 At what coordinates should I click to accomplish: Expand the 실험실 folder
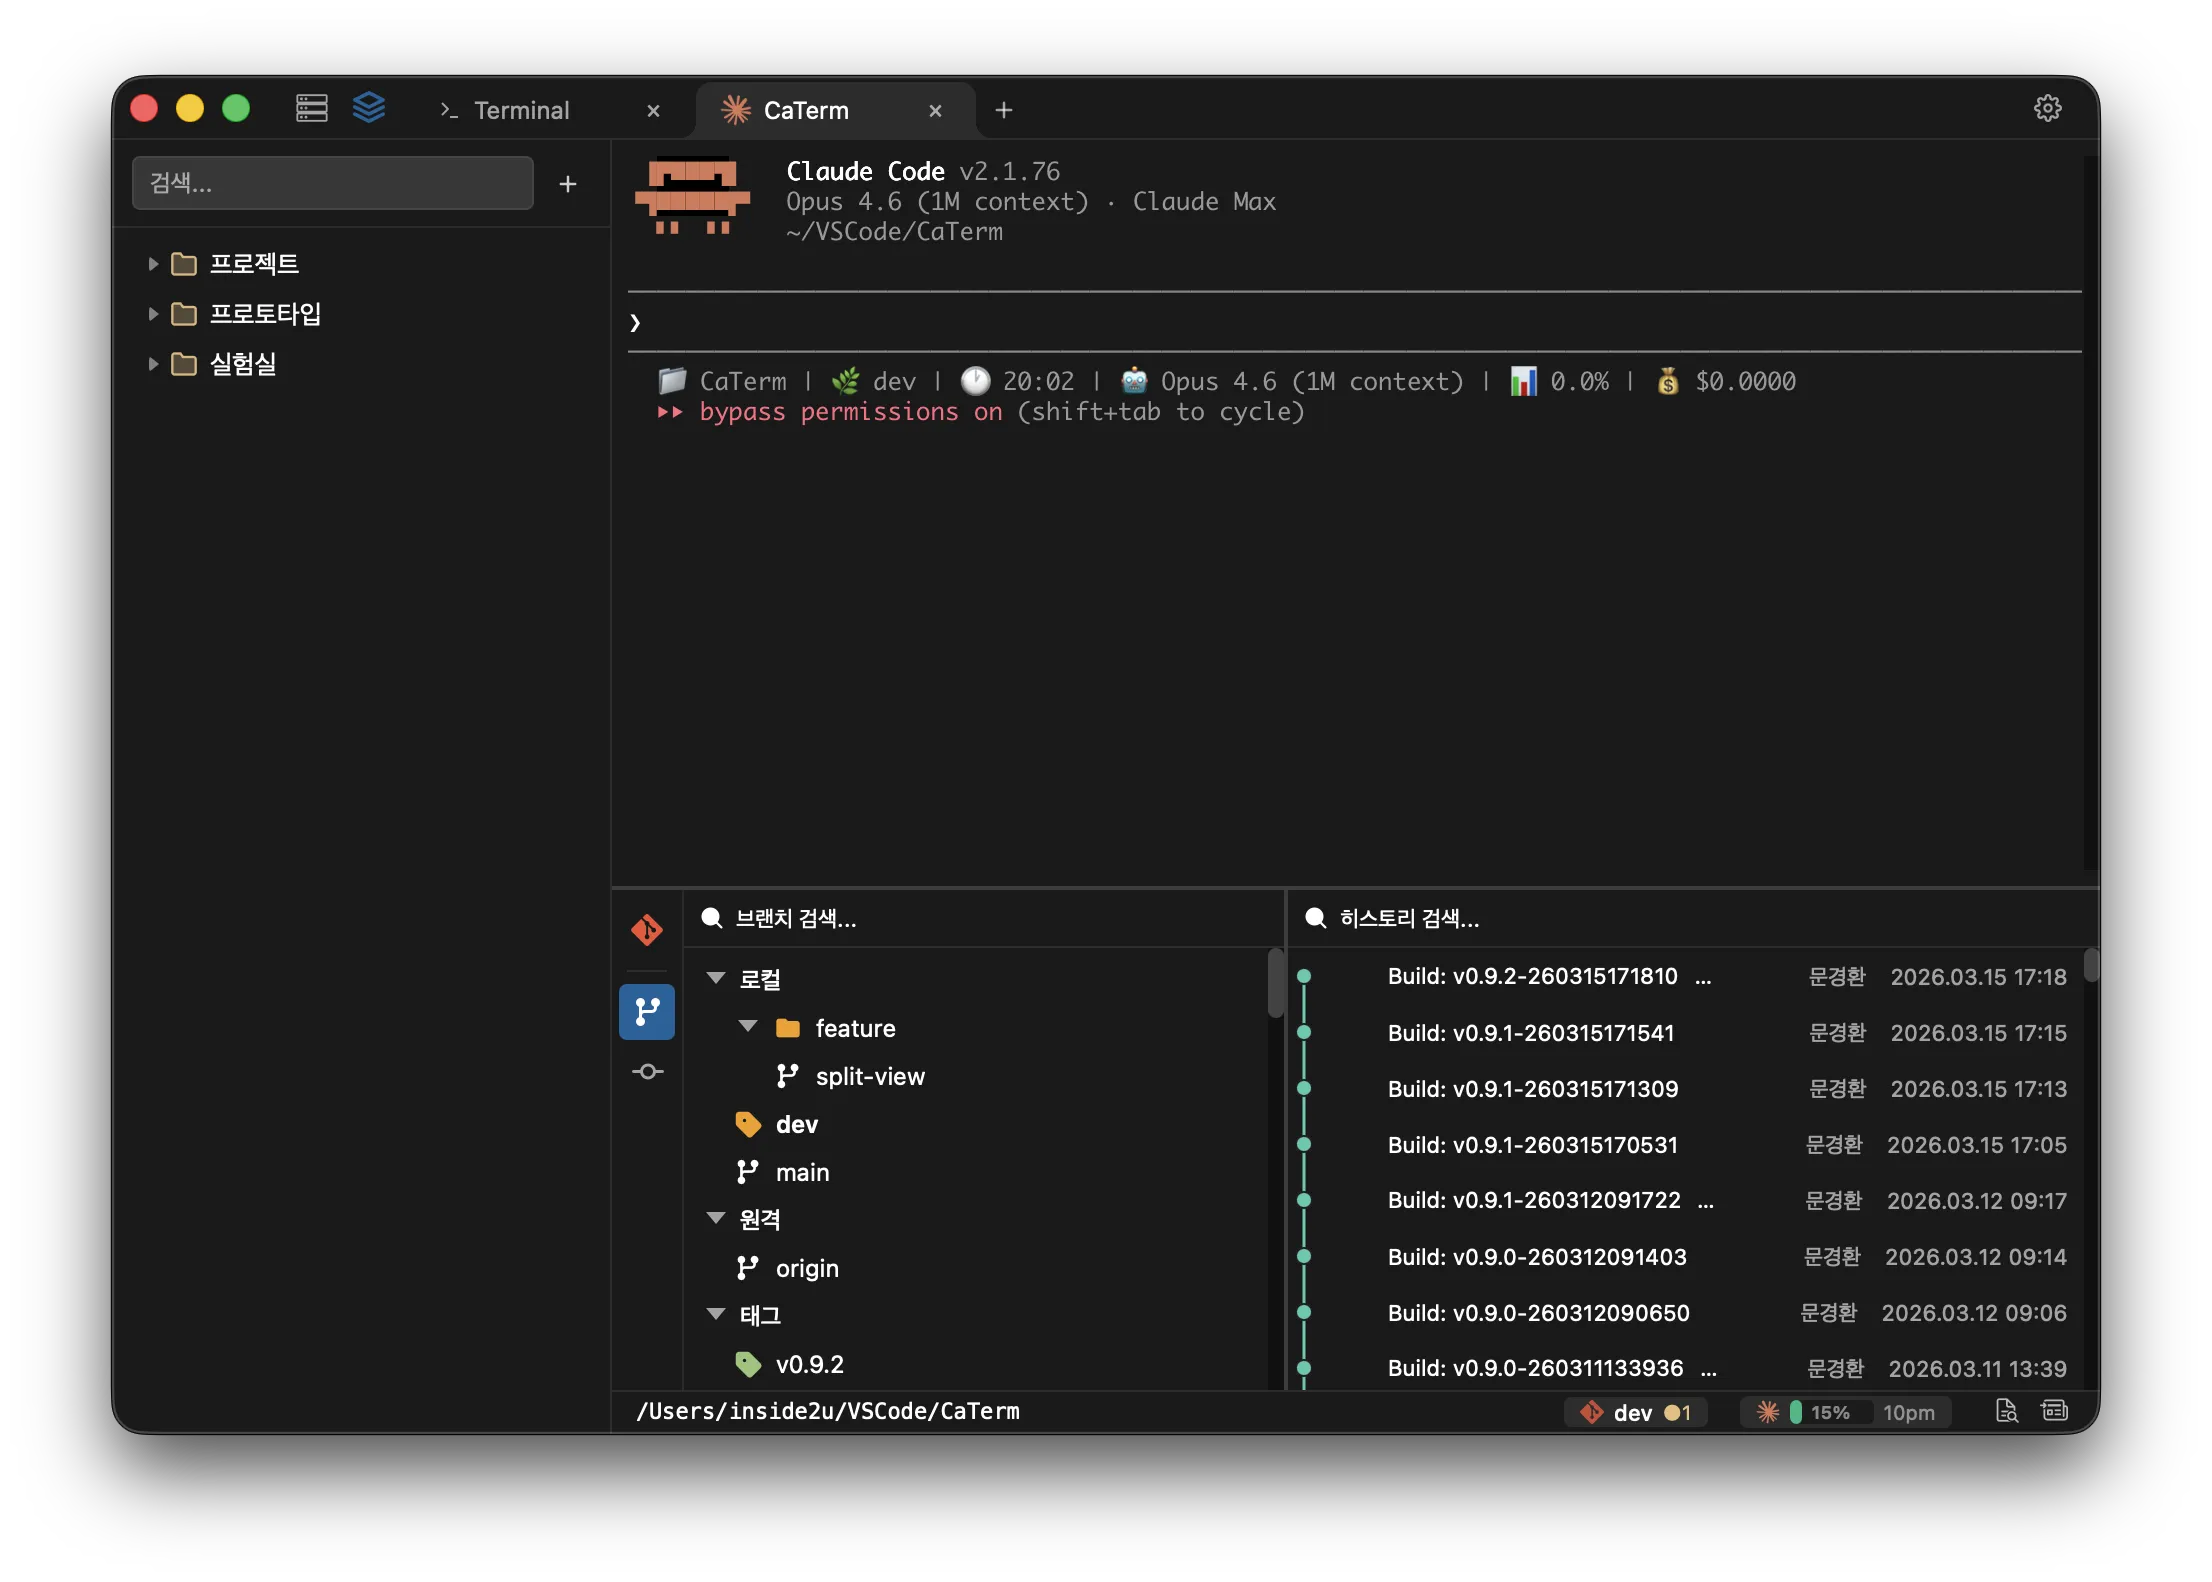coord(153,364)
